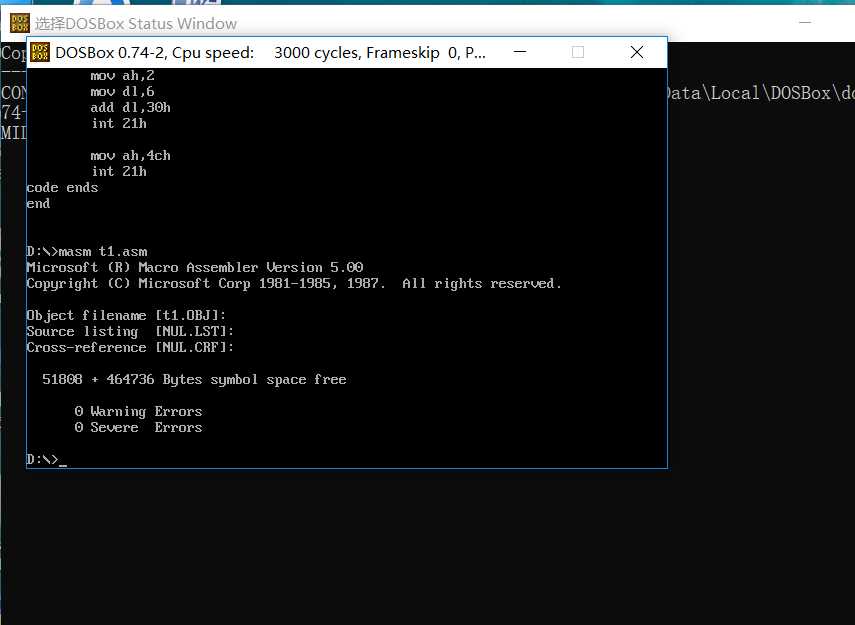This screenshot has width=855, height=625.
Task: Click the 'code ends' line
Action: tap(62, 188)
